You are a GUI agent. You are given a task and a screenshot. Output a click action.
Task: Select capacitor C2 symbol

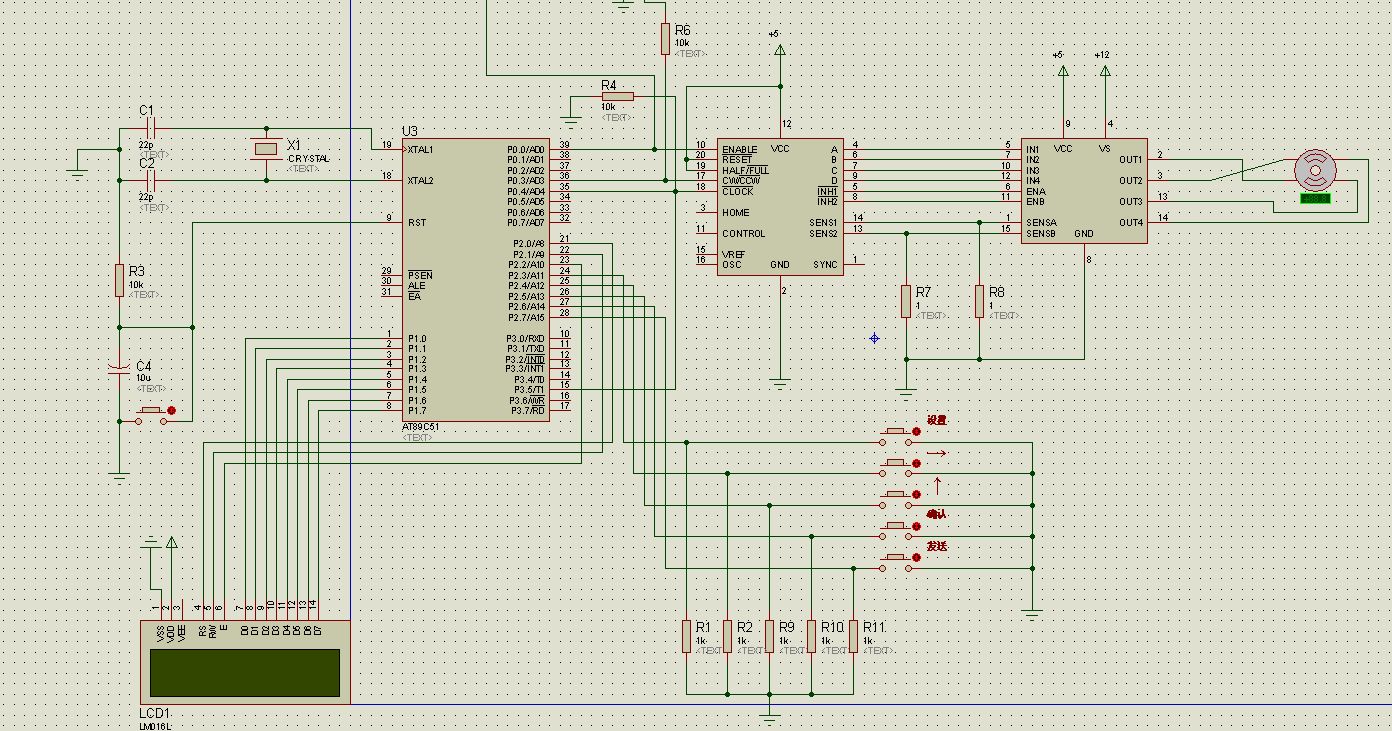point(152,180)
